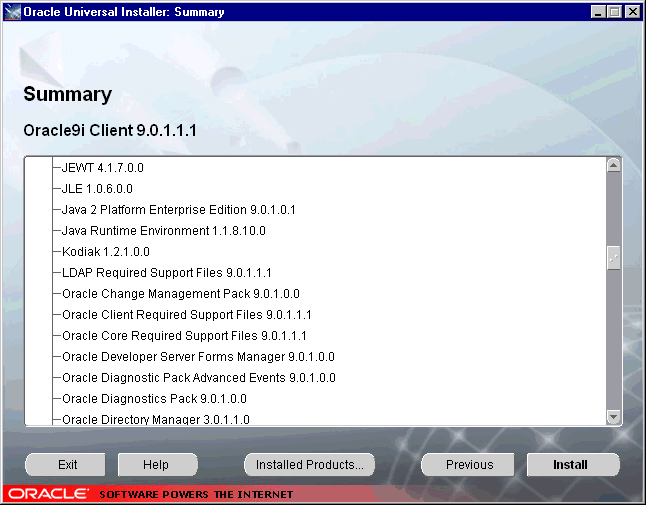The height and width of the screenshot is (505, 646).
Task: Select Oracle Diagnostic Pack Advanced Events row
Action: [x=199, y=378]
